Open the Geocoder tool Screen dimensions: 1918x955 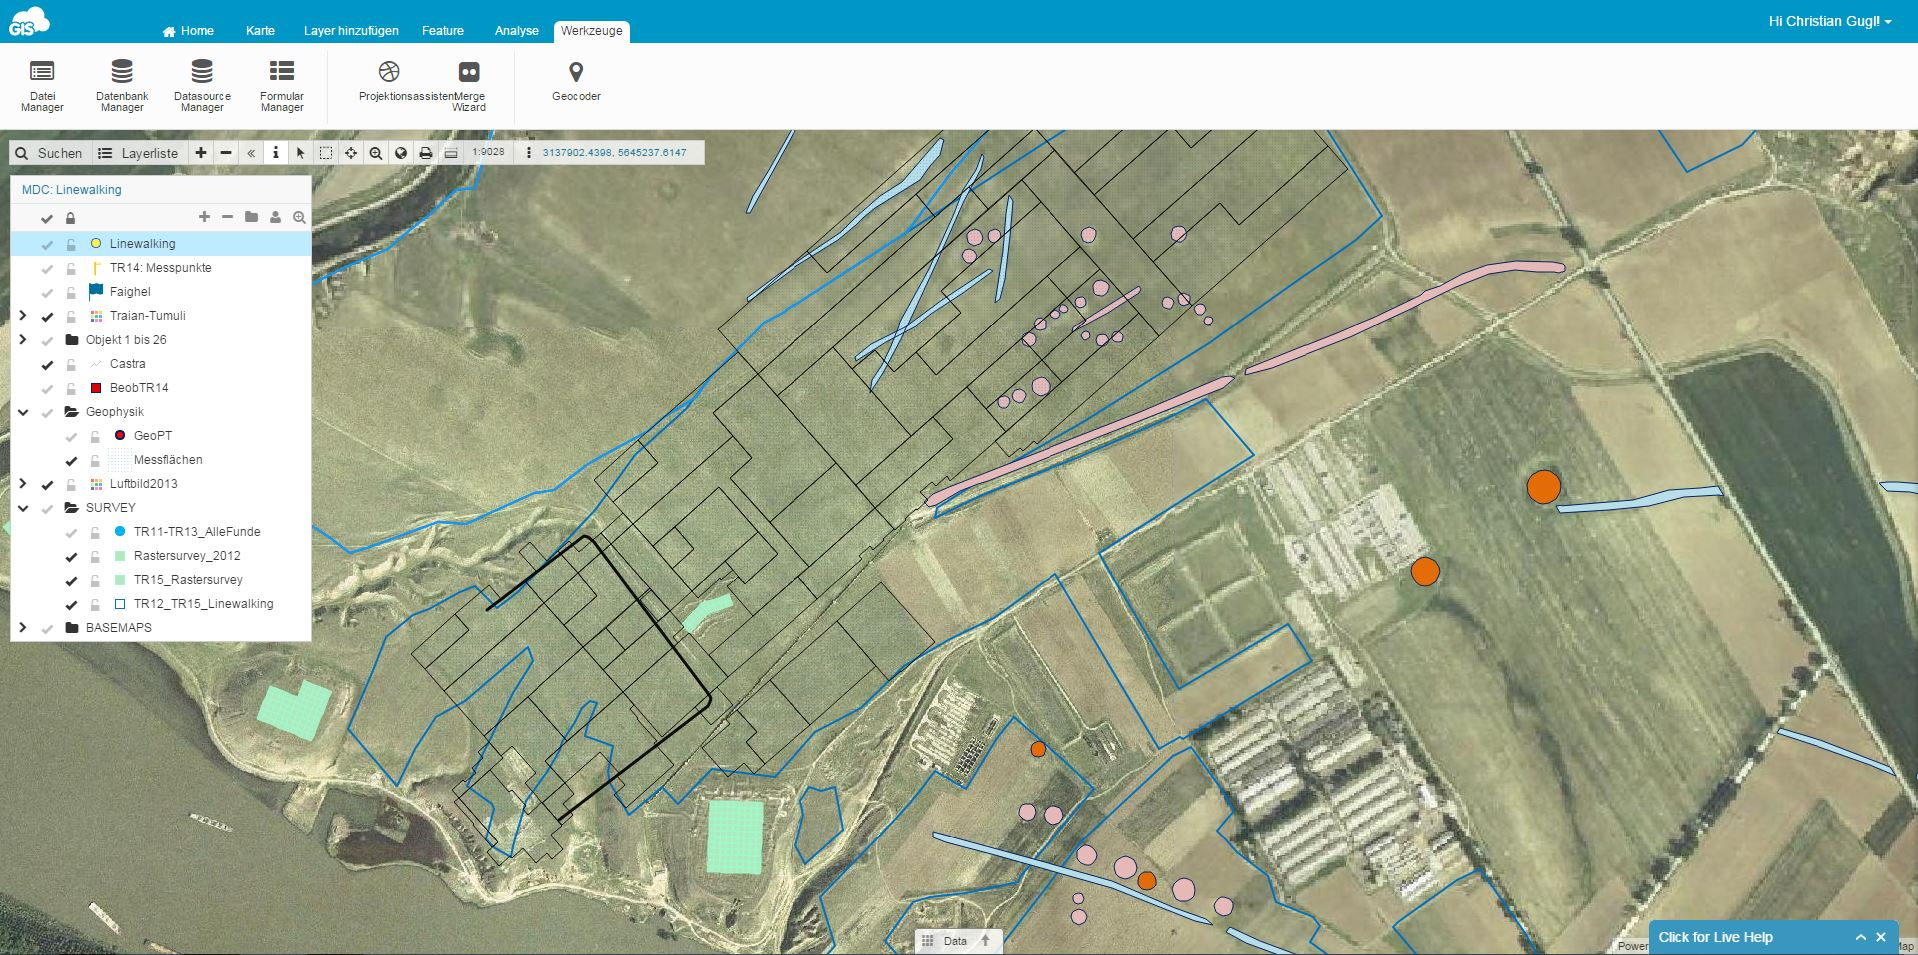coord(576,82)
